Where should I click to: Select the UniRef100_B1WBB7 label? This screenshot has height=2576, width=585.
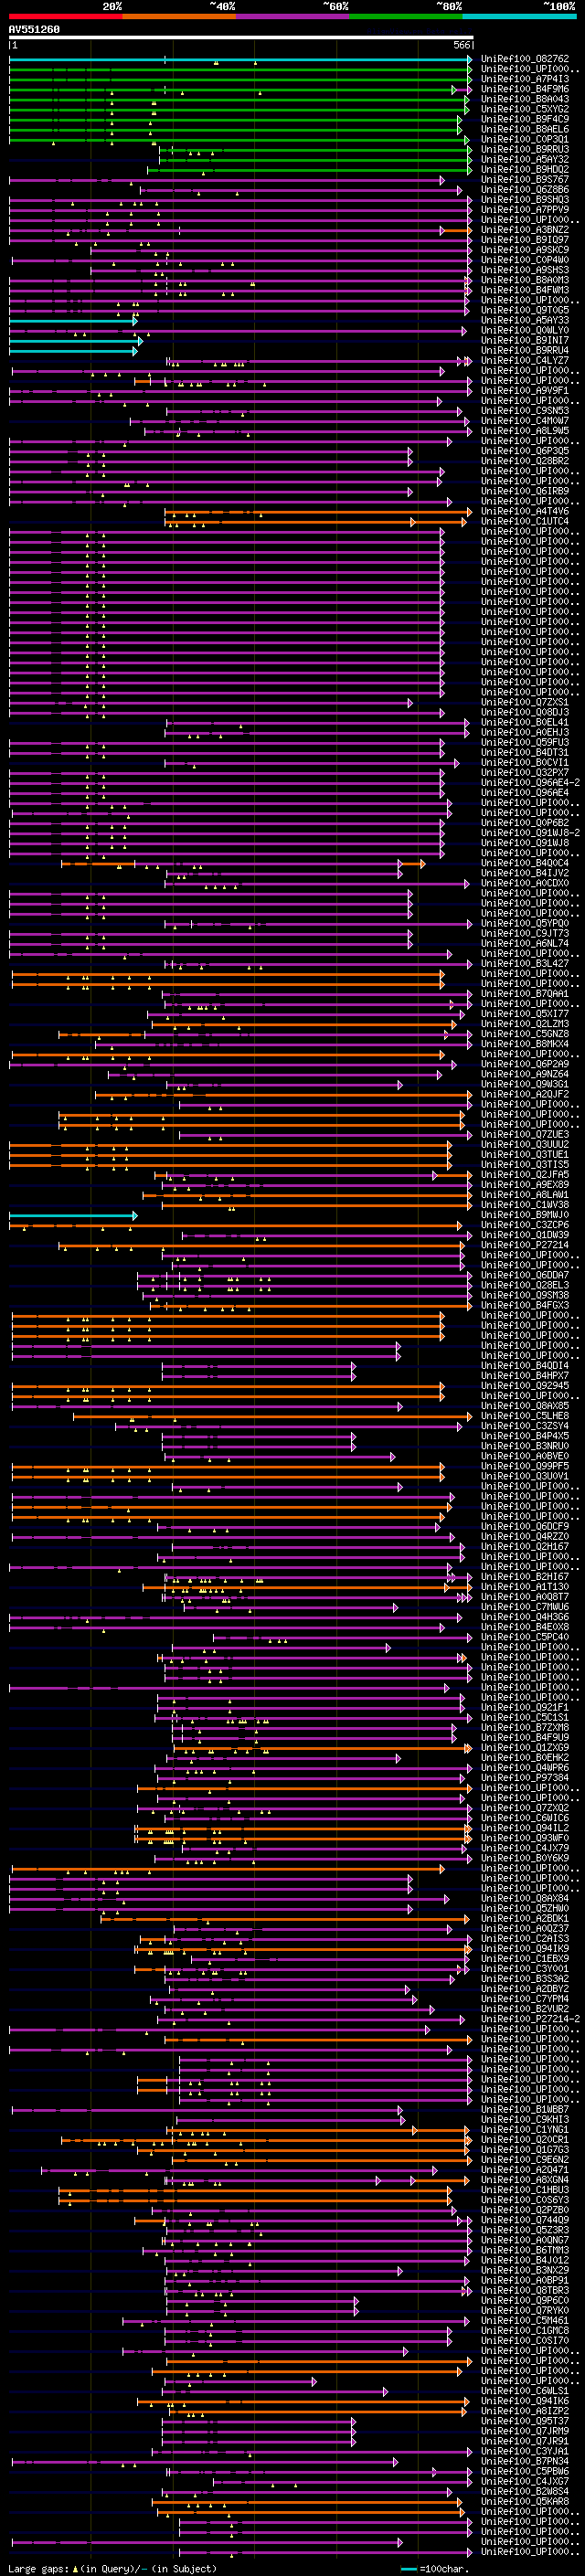click(x=525, y=2110)
